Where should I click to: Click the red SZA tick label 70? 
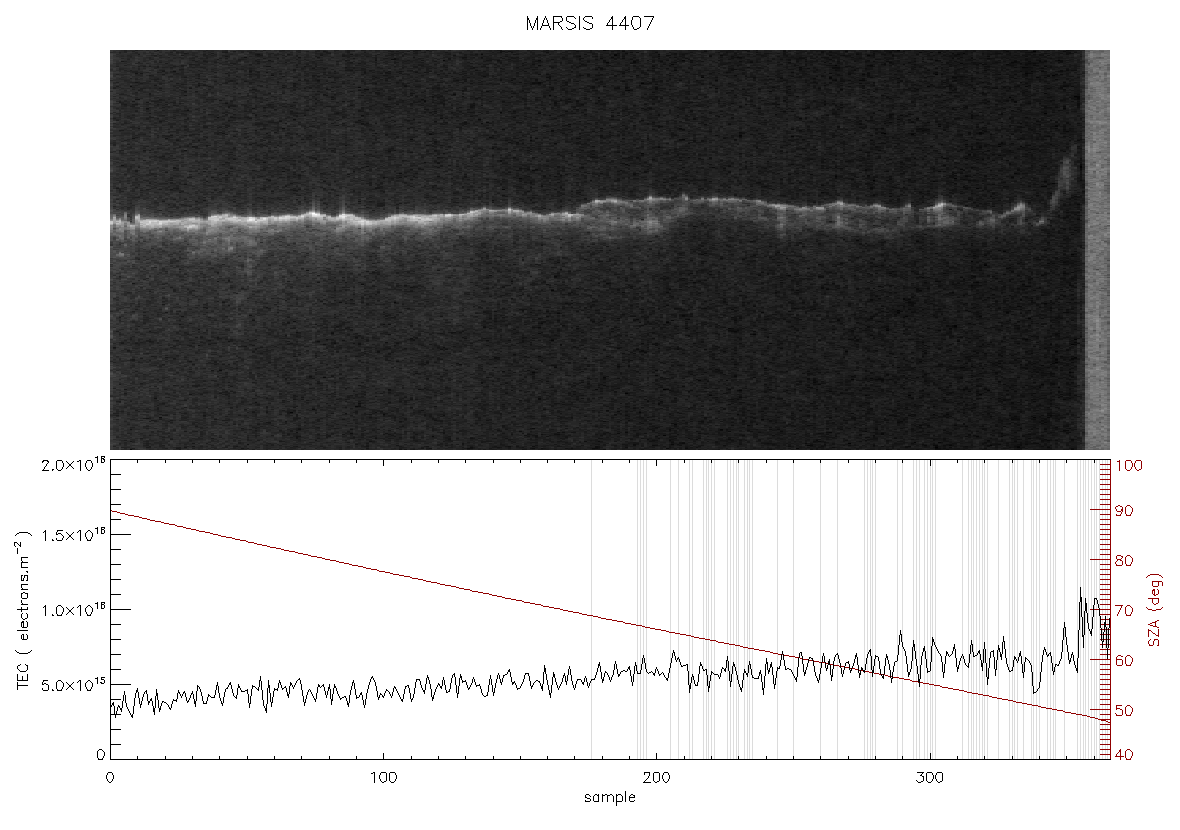click(x=1124, y=610)
